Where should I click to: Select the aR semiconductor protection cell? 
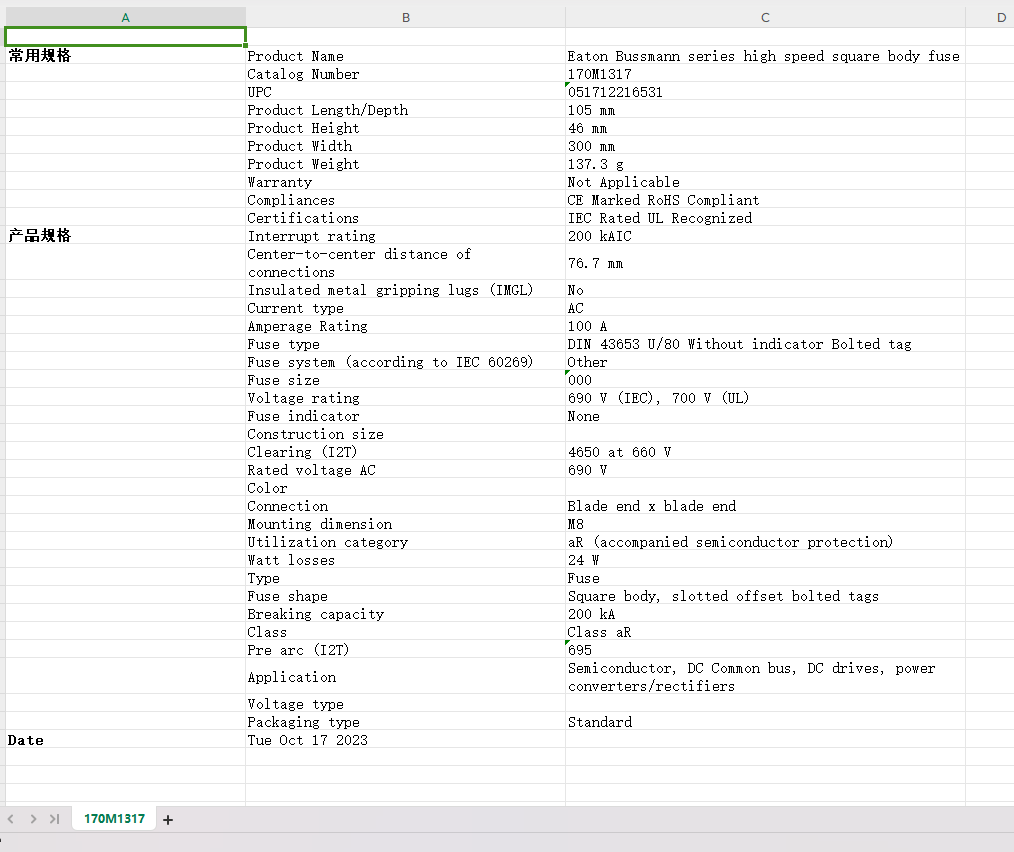tap(765, 541)
